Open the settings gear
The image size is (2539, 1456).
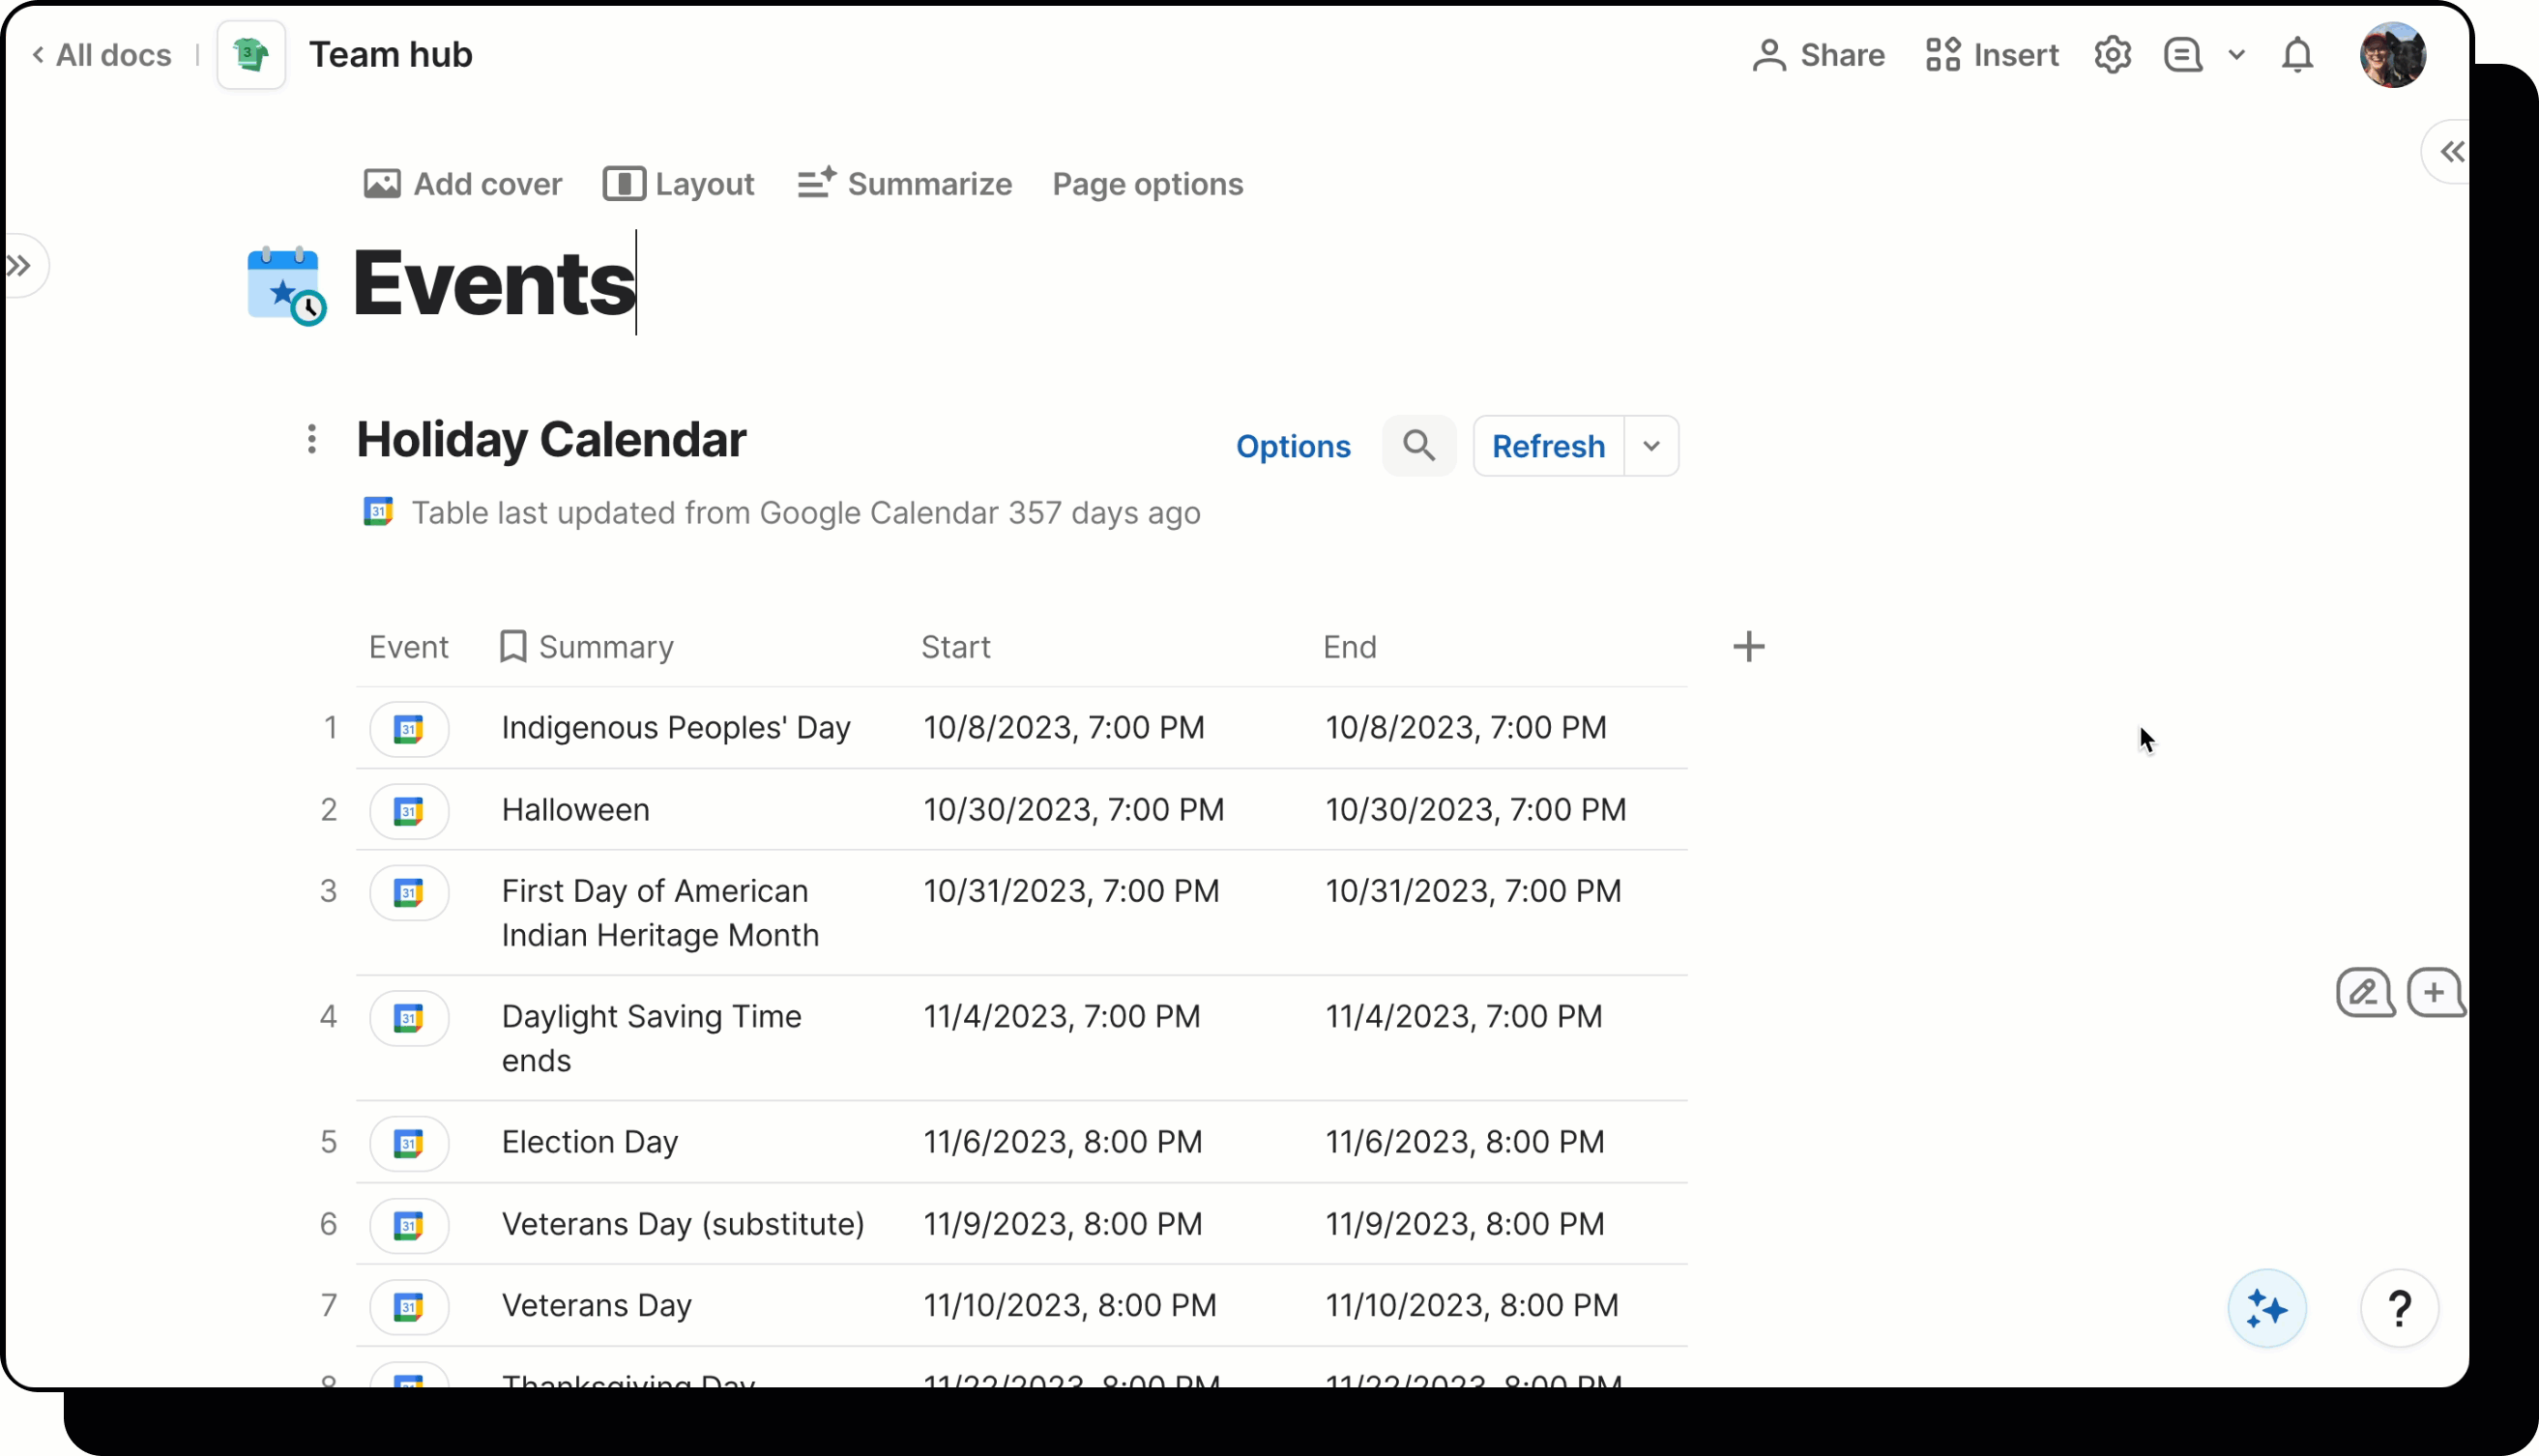coord(2112,55)
